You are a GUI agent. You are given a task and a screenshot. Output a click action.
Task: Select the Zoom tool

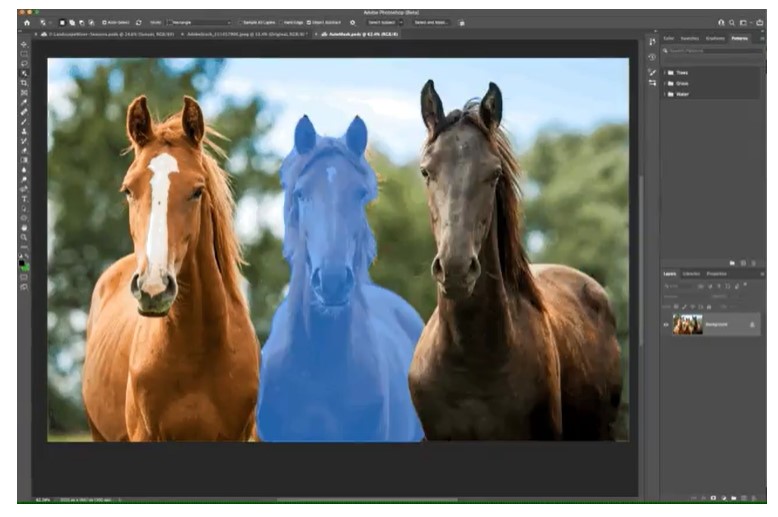click(24, 237)
